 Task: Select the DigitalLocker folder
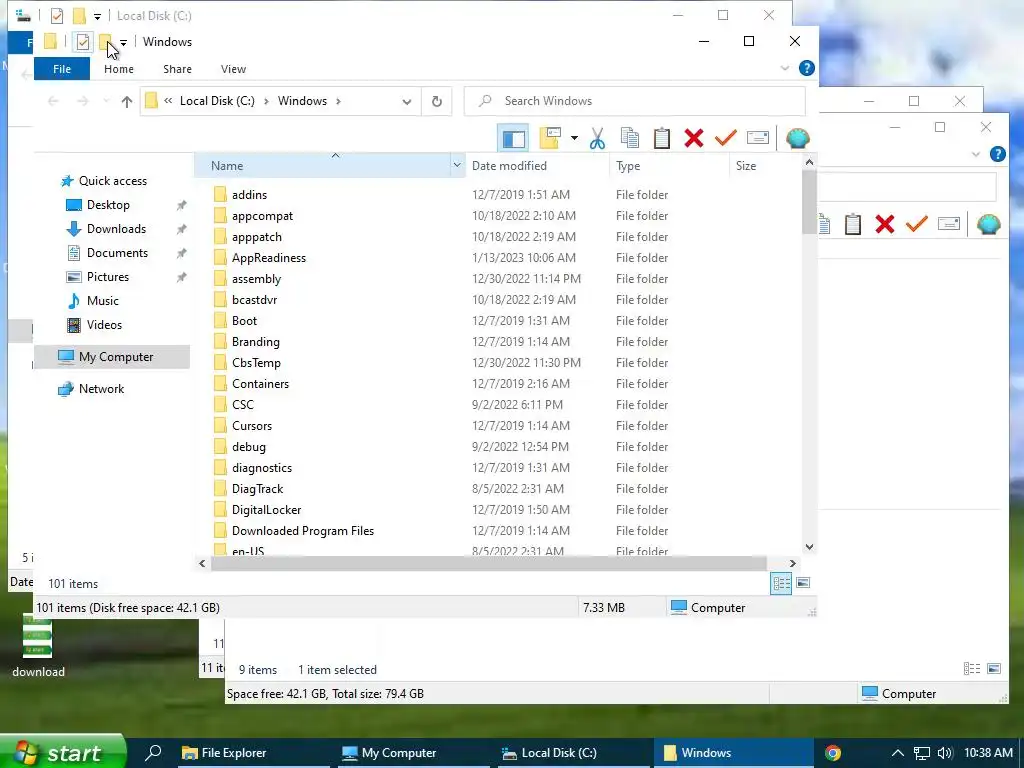coord(266,510)
